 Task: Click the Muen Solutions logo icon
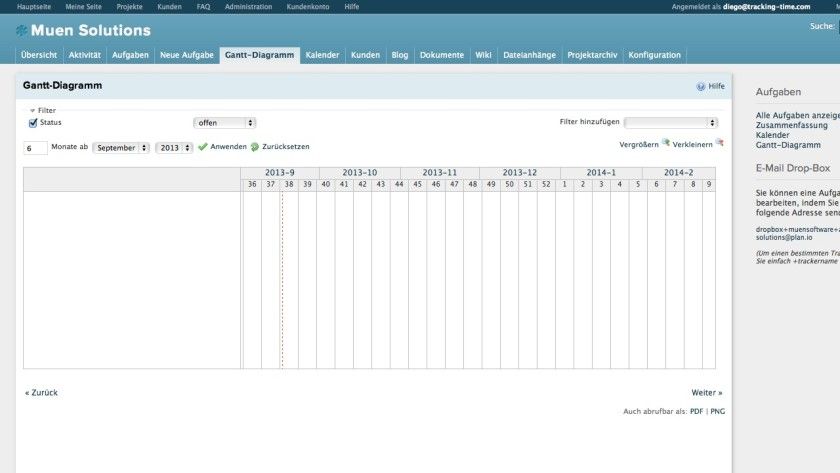21,31
